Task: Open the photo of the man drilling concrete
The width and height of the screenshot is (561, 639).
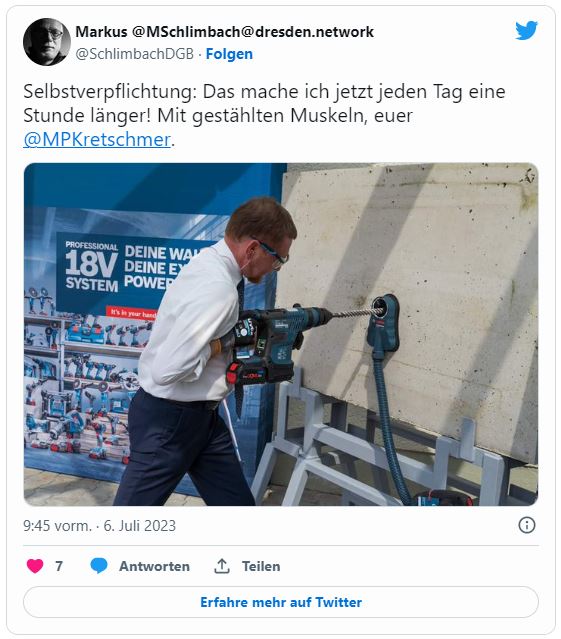Action: coord(281,335)
